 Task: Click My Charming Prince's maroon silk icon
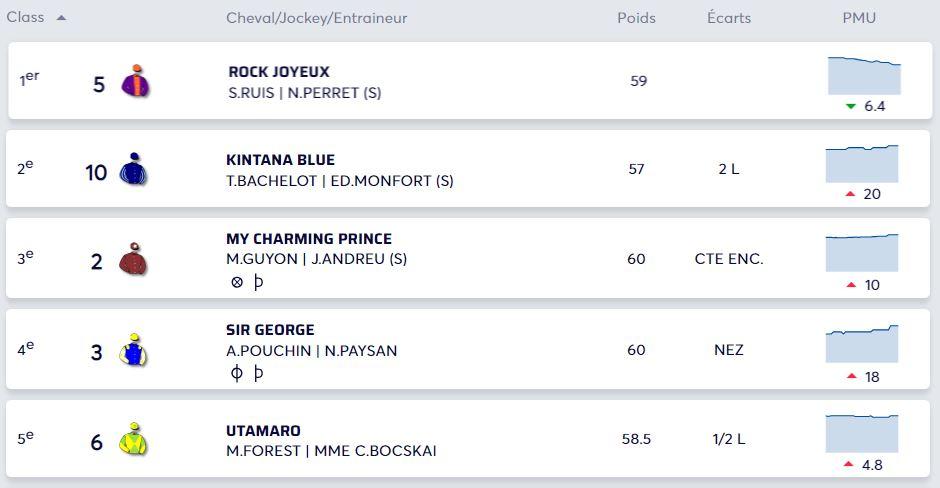pos(133,259)
